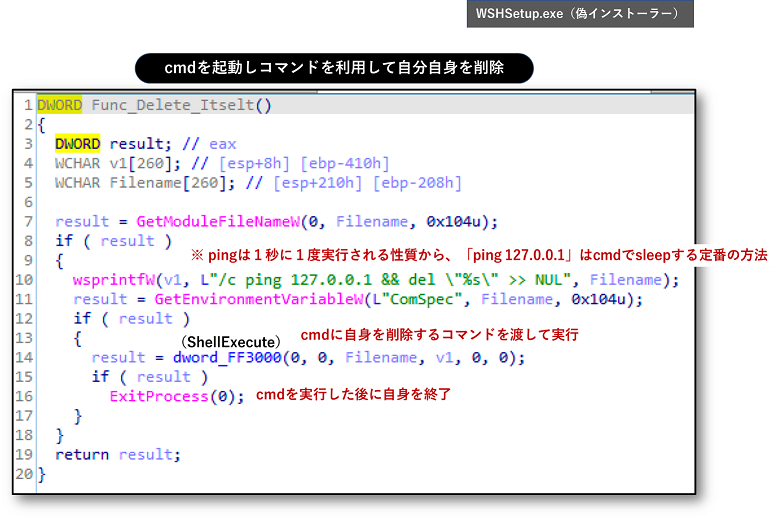This screenshot has height=519, width=778.
Task: Click the "return result;" statement
Action: pyautogui.click(x=118, y=454)
